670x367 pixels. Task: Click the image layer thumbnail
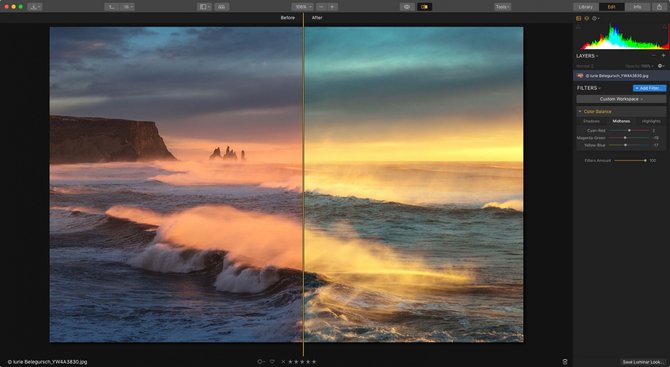click(580, 76)
